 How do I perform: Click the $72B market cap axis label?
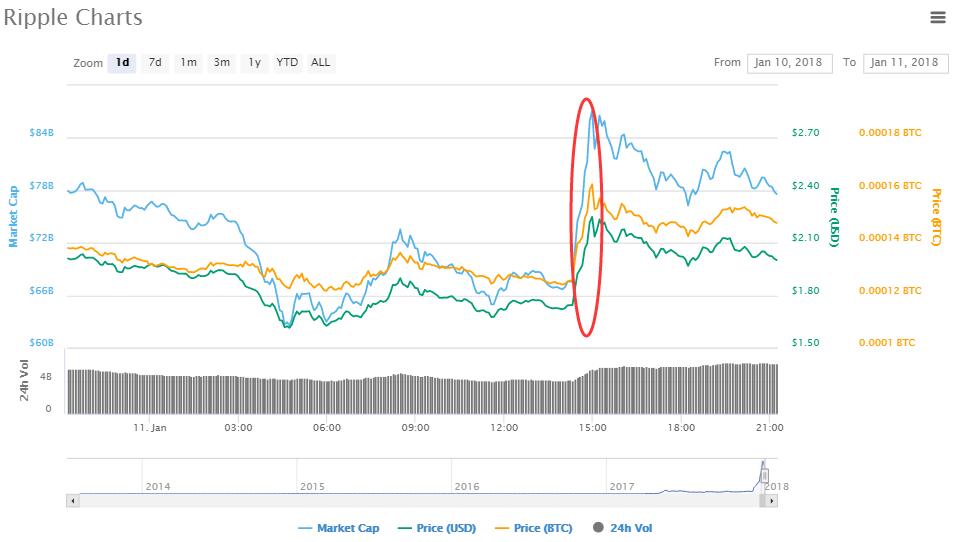click(41, 238)
